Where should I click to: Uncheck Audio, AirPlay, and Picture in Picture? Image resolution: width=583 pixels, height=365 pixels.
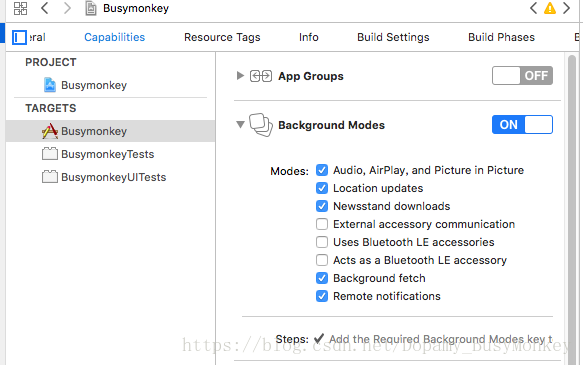tap(322, 170)
